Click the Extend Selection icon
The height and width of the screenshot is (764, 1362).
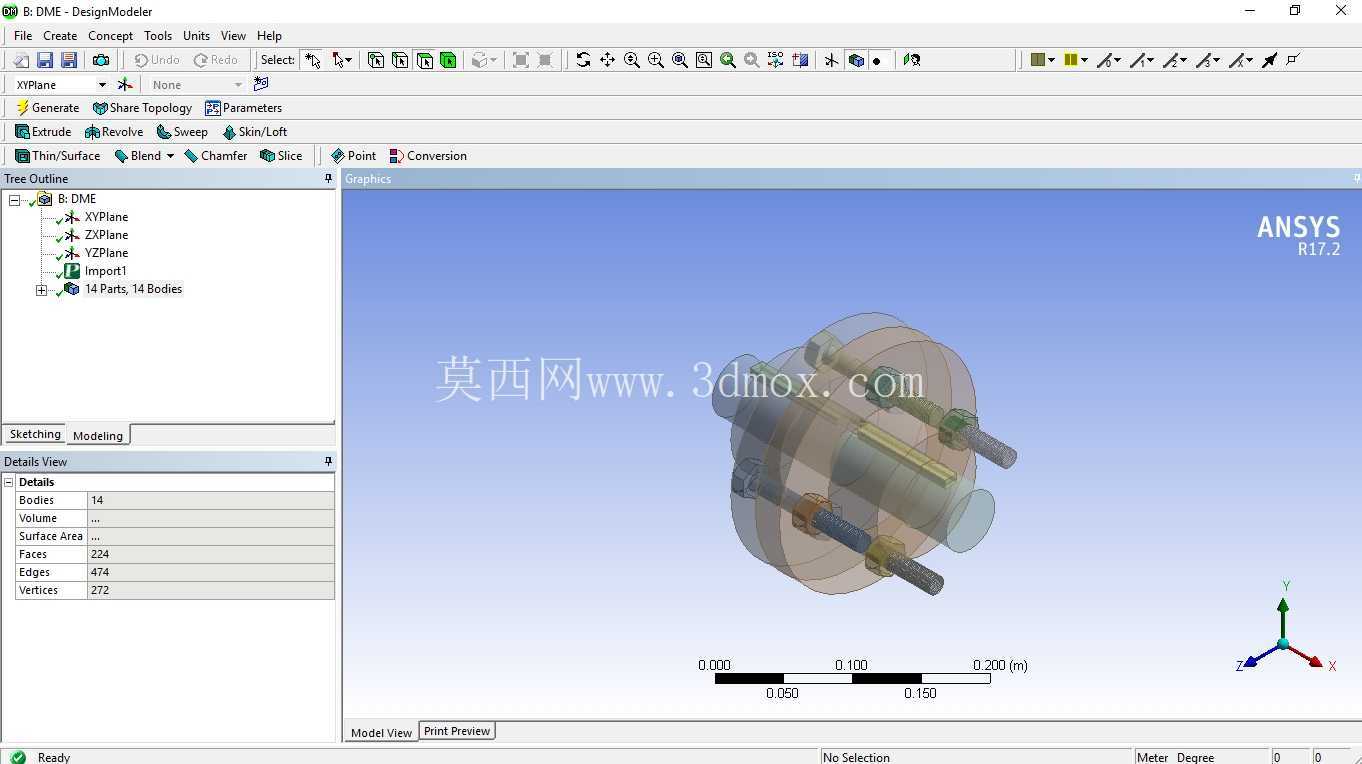click(x=482, y=60)
